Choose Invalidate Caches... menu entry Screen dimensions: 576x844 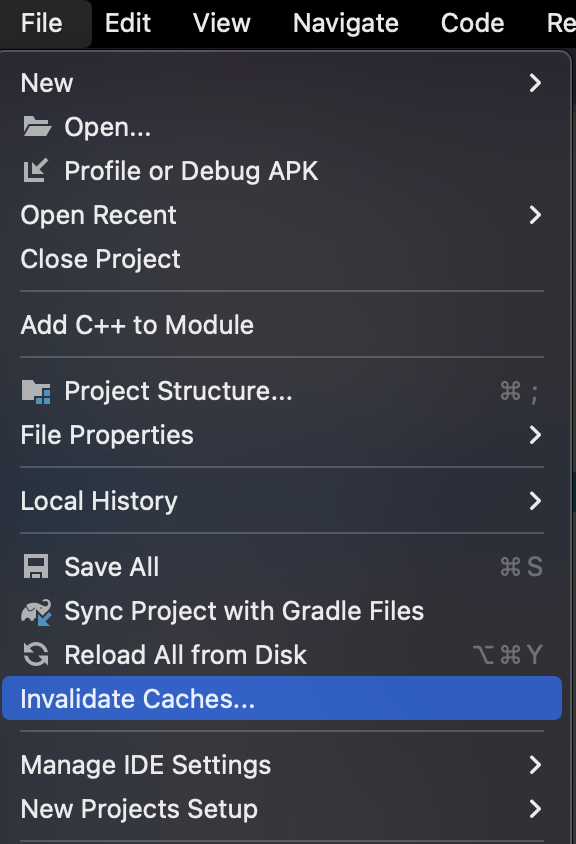click(282, 699)
